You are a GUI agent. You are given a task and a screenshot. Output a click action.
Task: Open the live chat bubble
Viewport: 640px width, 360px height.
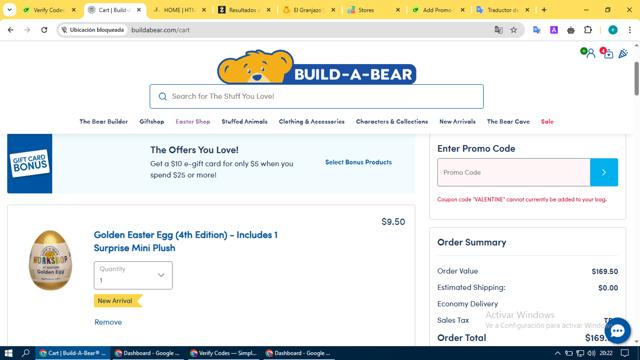(618, 331)
